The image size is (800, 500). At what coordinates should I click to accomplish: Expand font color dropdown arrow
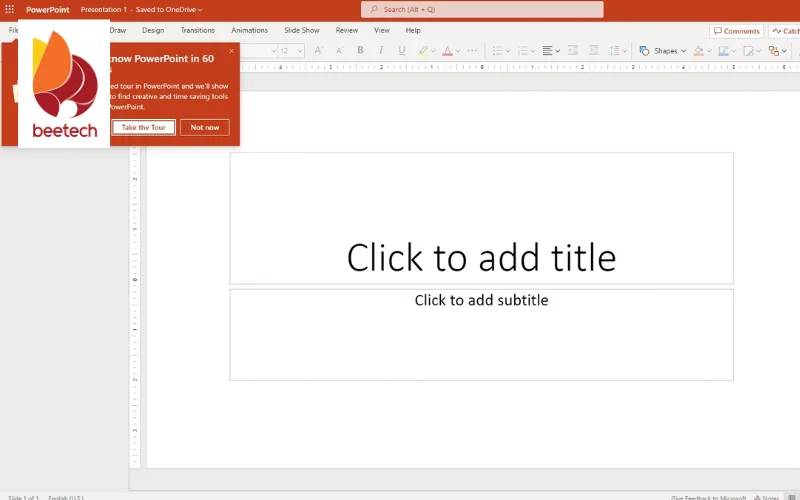pyautogui.click(x=458, y=51)
